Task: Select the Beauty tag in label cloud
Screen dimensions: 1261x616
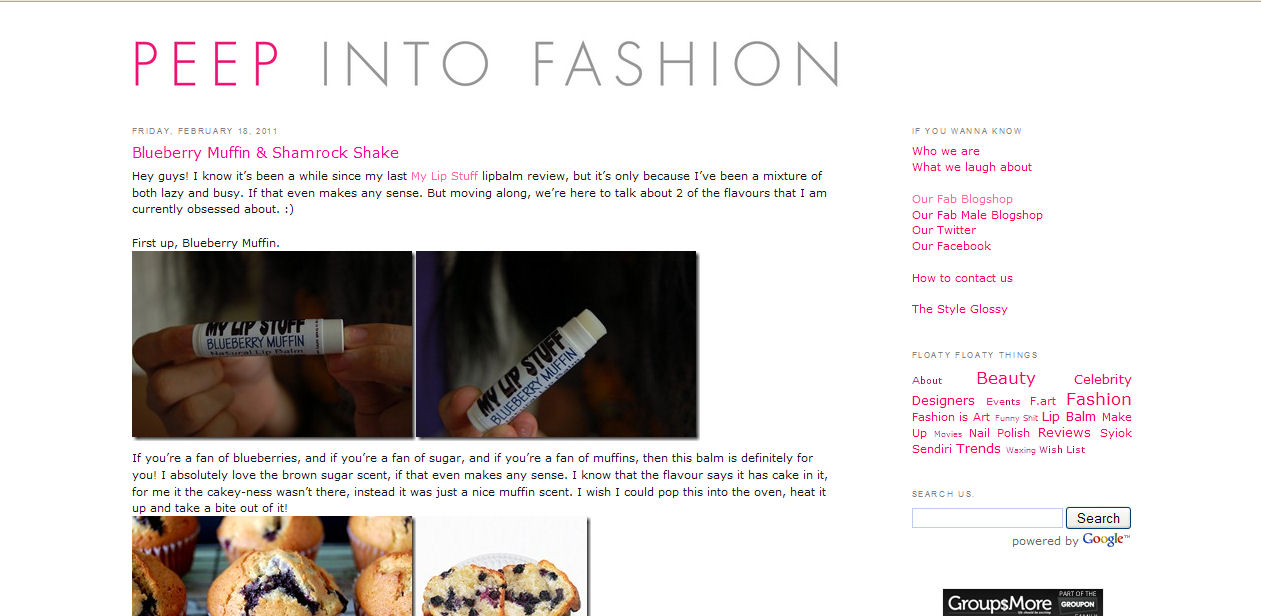Action: [1006, 378]
